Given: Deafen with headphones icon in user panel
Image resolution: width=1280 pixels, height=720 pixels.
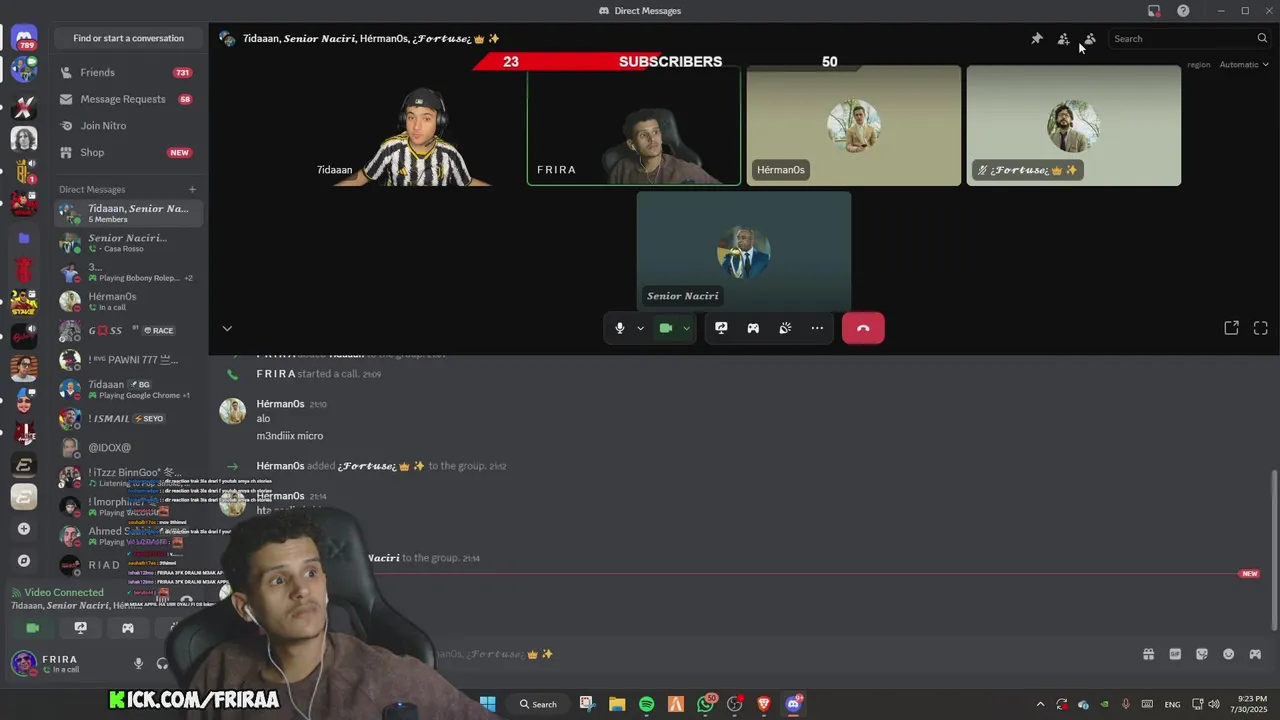Looking at the screenshot, I should pyautogui.click(x=163, y=663).
